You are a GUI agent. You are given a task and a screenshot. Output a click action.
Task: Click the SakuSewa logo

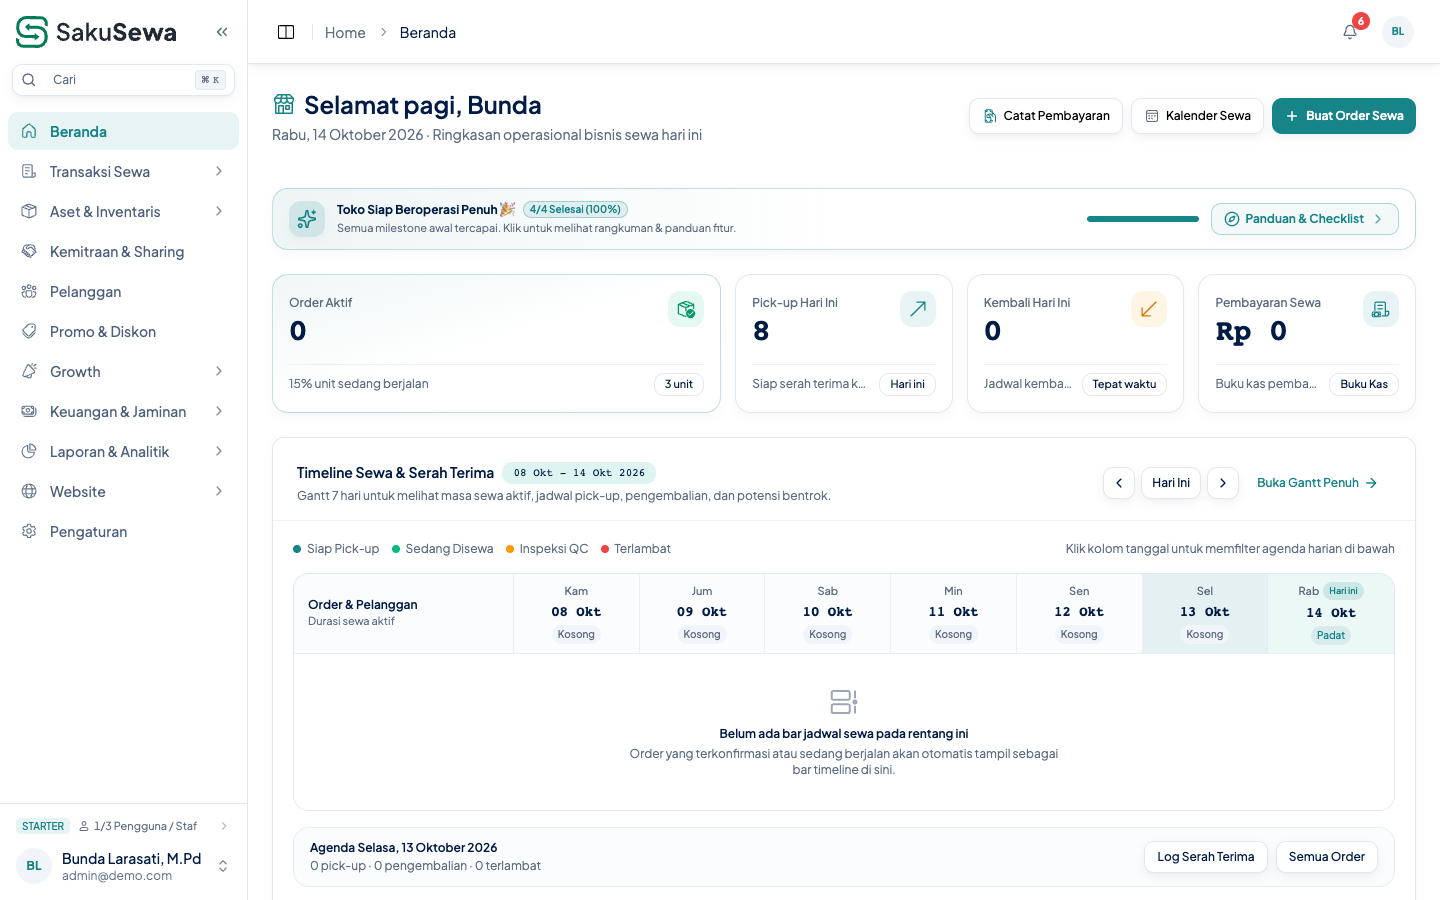(x=96, y=32)
